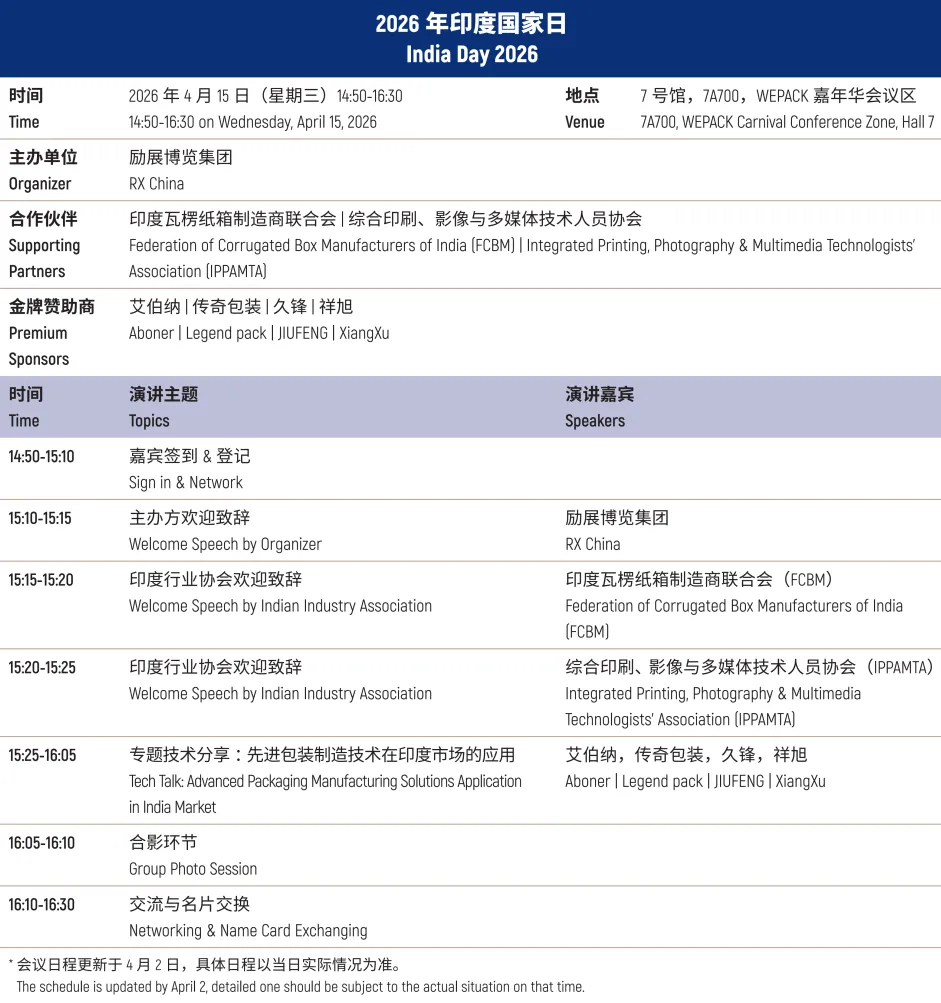Viewport: 941px width, 1003px height.
Task: Click the Chinese text '交流与名片交换'
Action: pos(189,904)
